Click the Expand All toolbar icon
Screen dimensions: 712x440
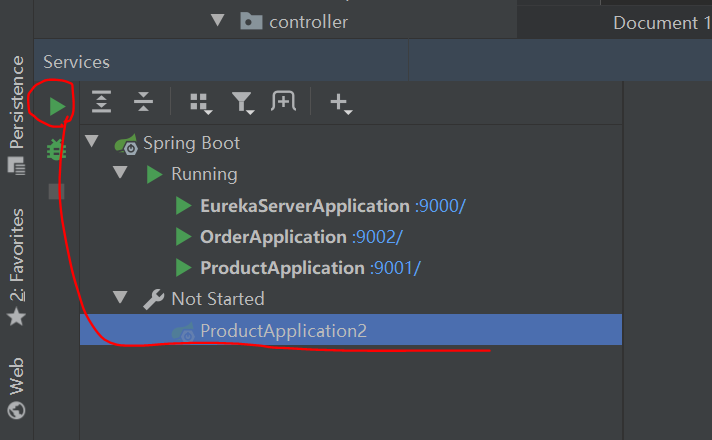coord(101,102)
